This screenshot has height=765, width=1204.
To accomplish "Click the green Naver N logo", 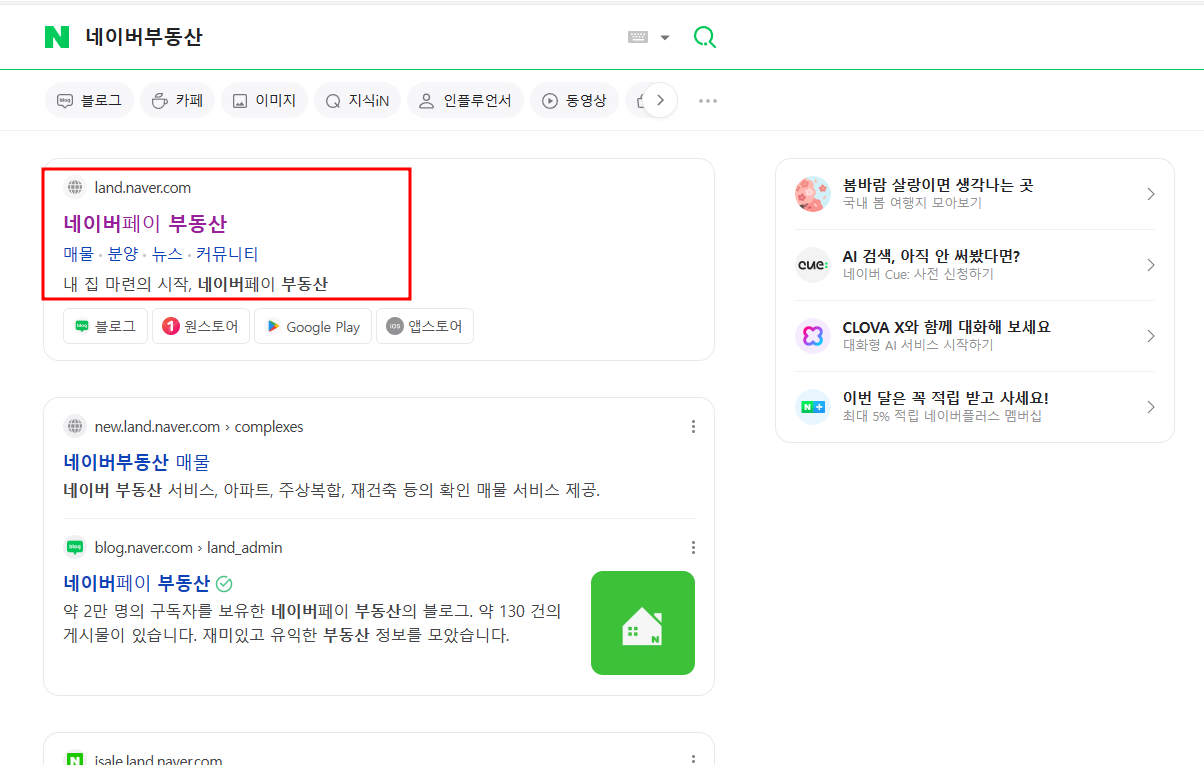I will (x=57, y=37).
